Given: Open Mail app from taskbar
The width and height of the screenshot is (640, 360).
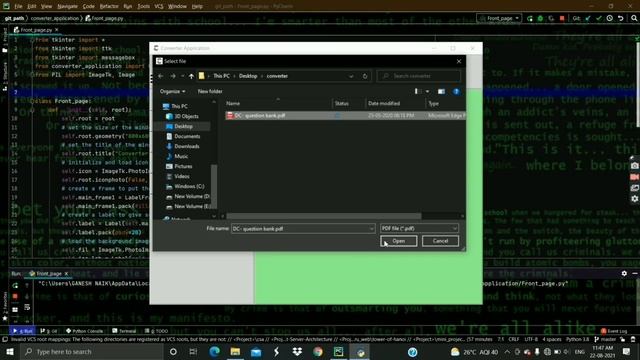Looking at the screenshot, I should coord(256,351).
